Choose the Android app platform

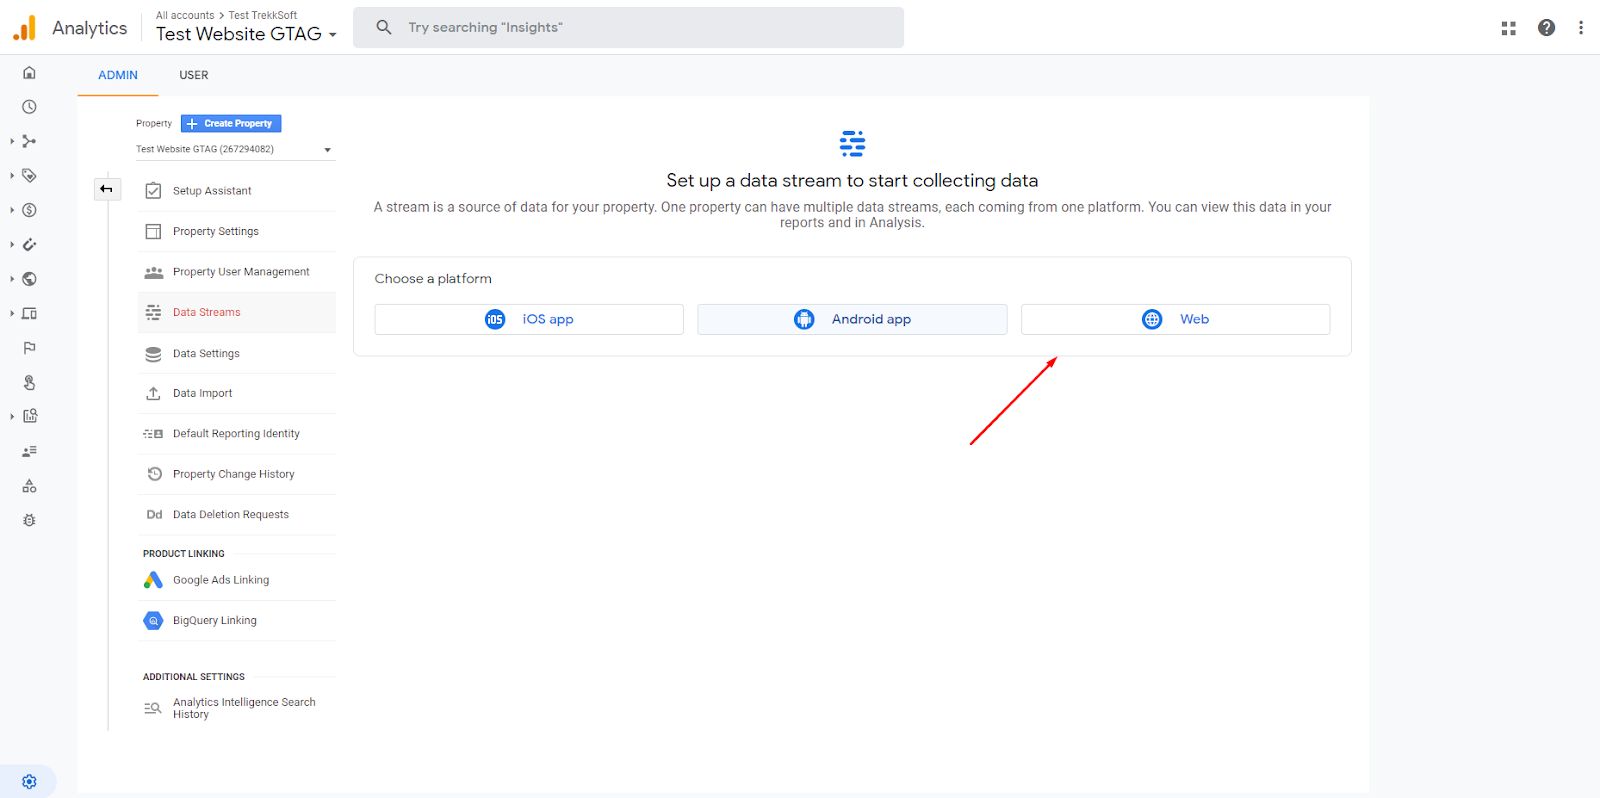(x=852, y=319)
